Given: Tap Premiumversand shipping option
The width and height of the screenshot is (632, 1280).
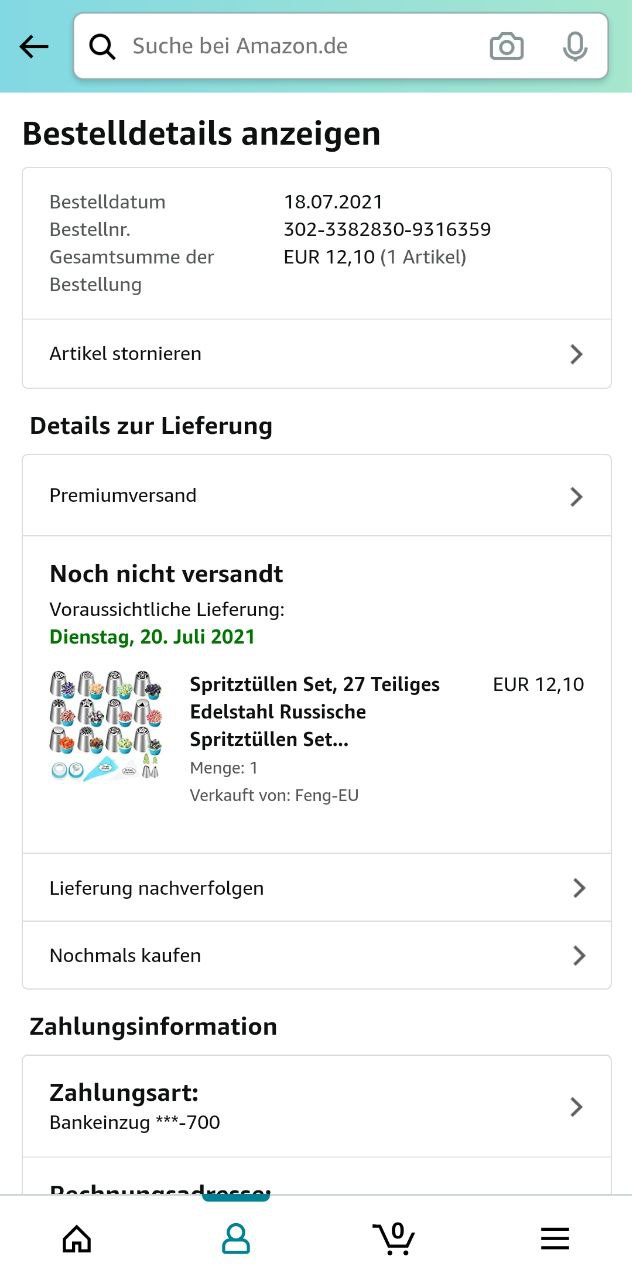Looking at the screenshot, I should tap(123, 496).
